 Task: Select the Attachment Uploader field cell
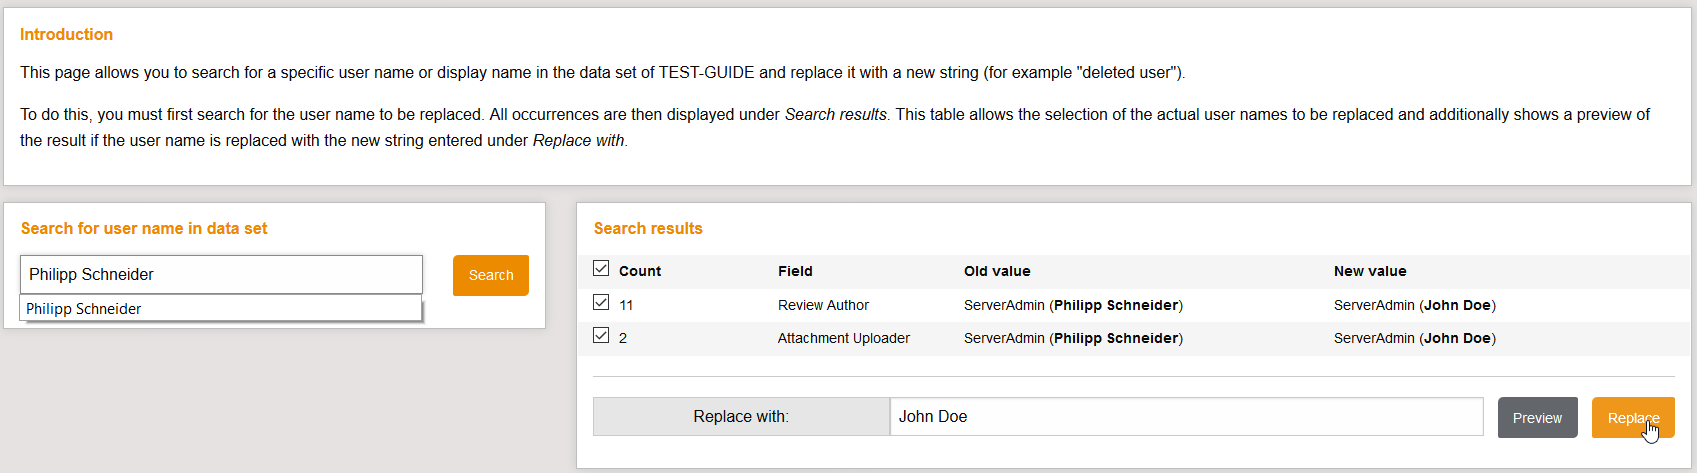843,338
